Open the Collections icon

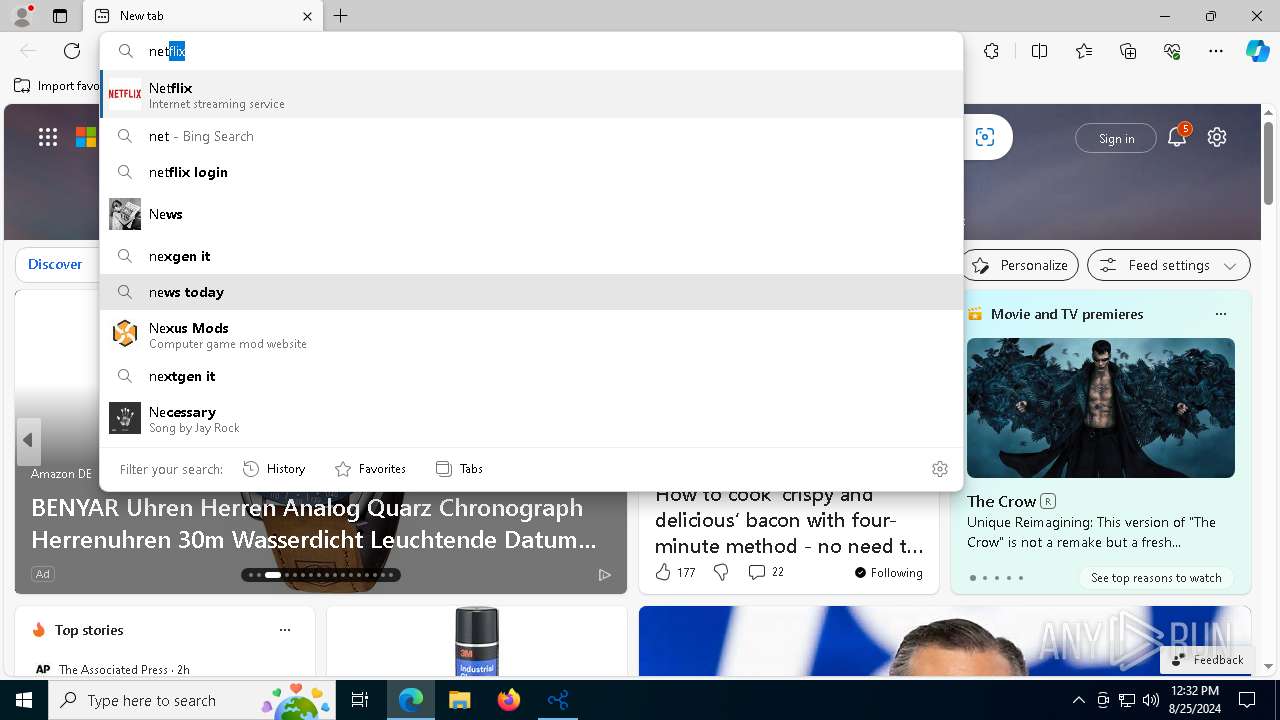click(x=1128, y=51)
